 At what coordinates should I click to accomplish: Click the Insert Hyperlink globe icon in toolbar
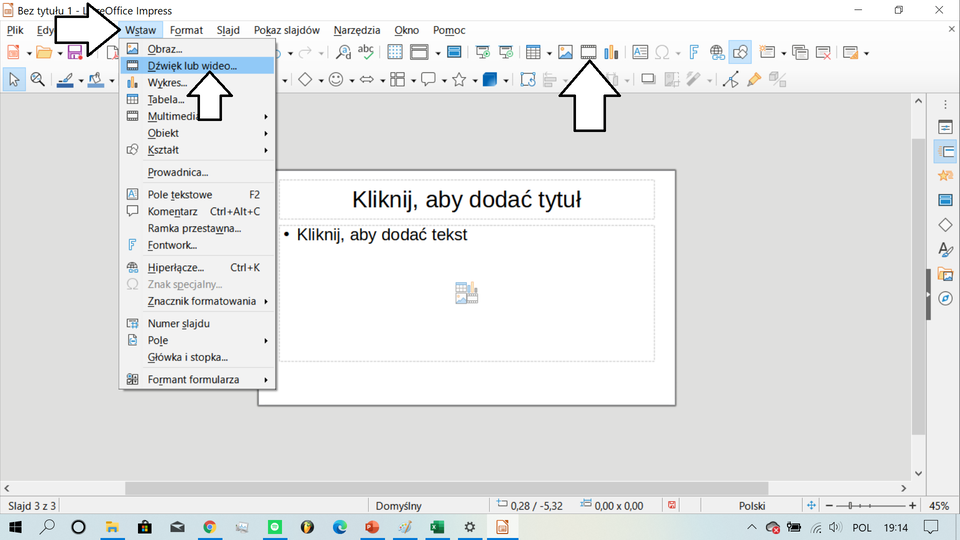(x=717, y=53)
